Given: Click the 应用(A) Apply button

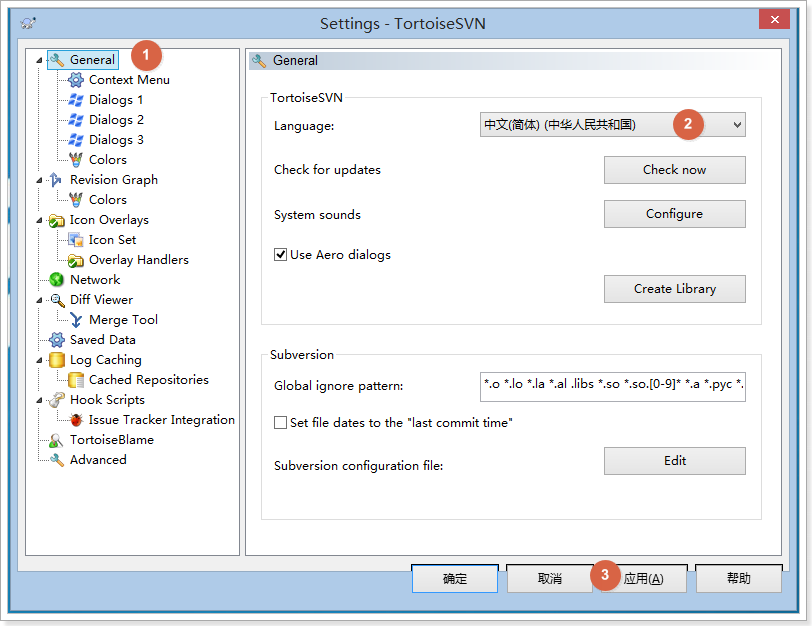Looking at the screenshot, I should tap(644, 578).
